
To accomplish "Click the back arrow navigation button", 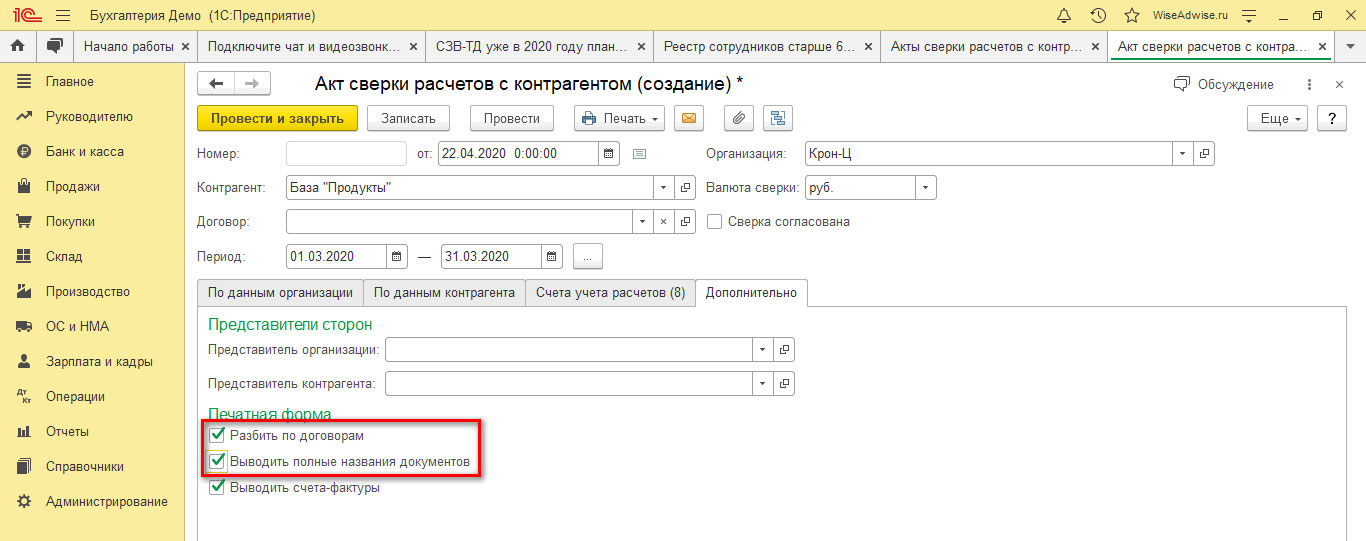I will [216, 84].
